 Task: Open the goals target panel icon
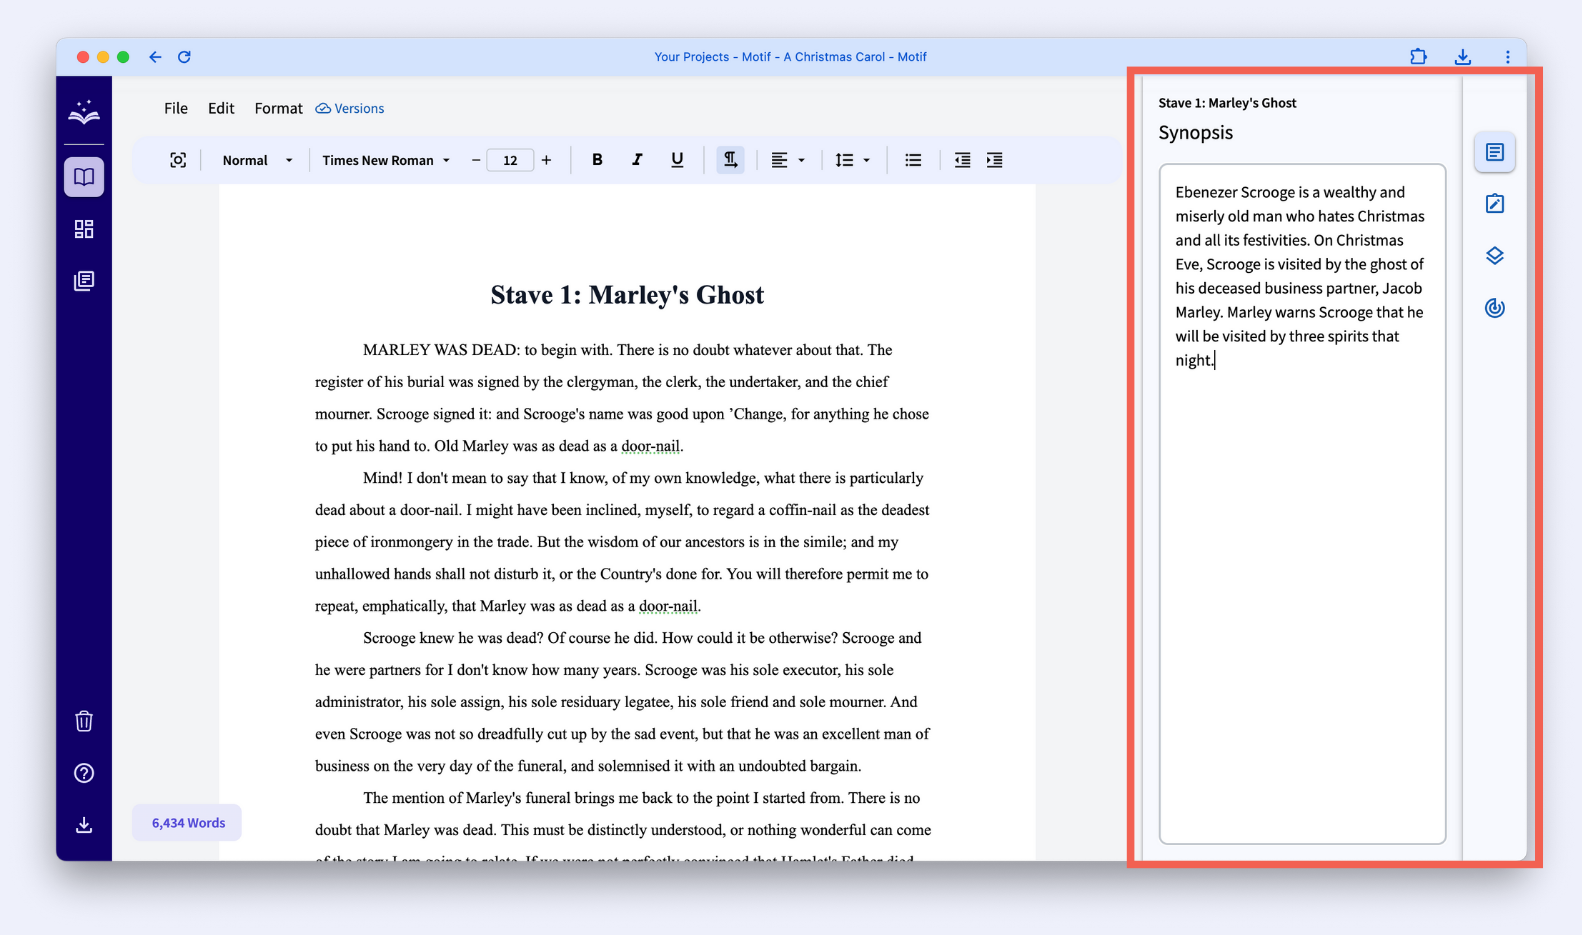1495,308
